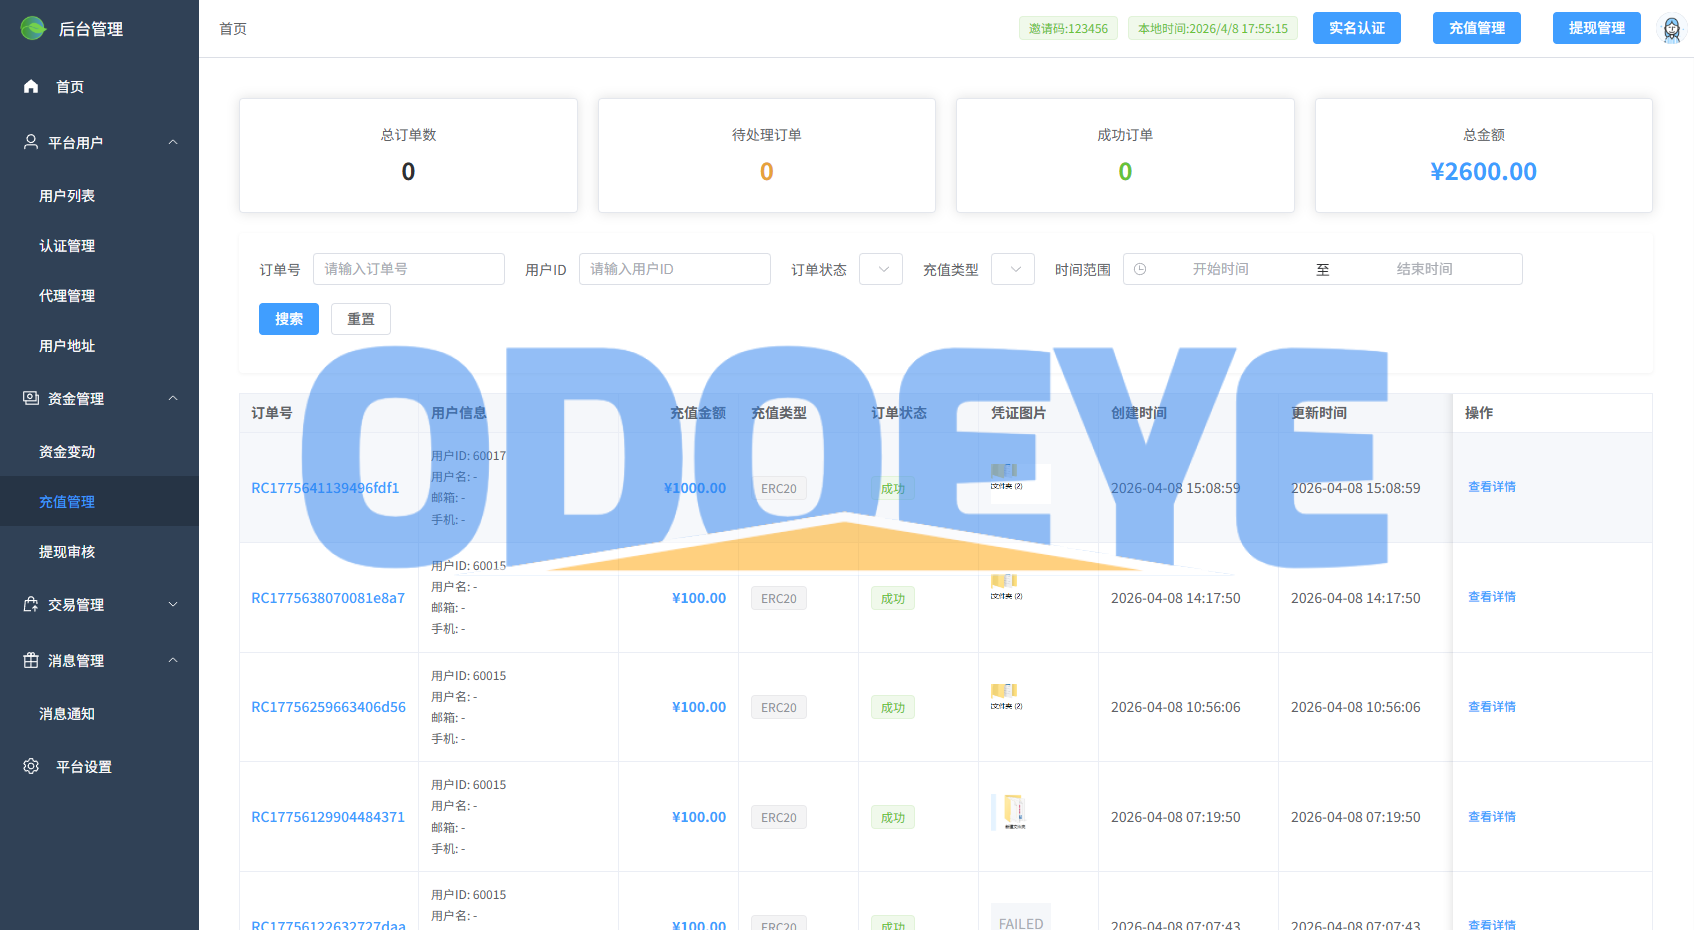The image size is (1694, 930).
Task: Click the user icon beside 平台用户
Action: (31, 142)
